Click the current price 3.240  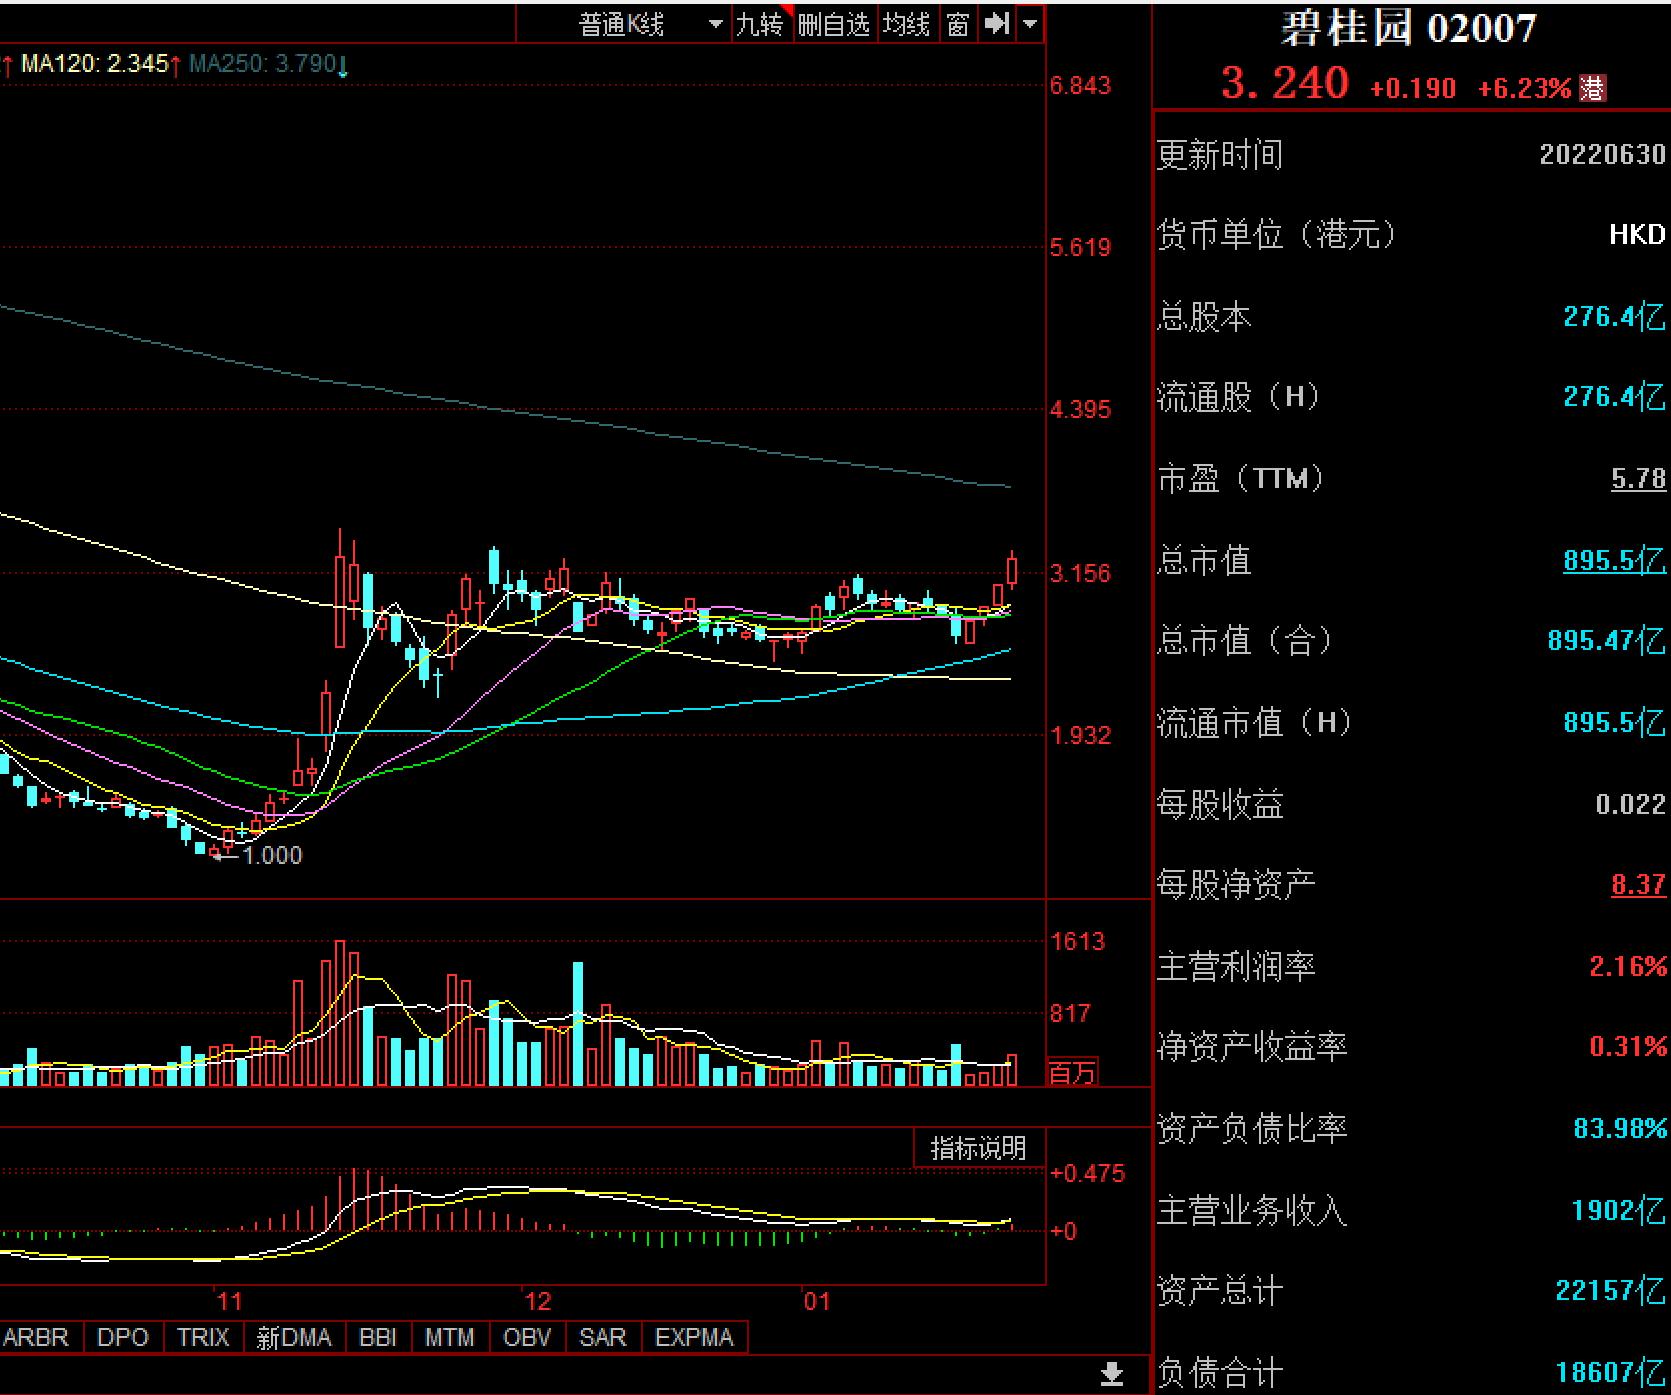point(1285,82)
